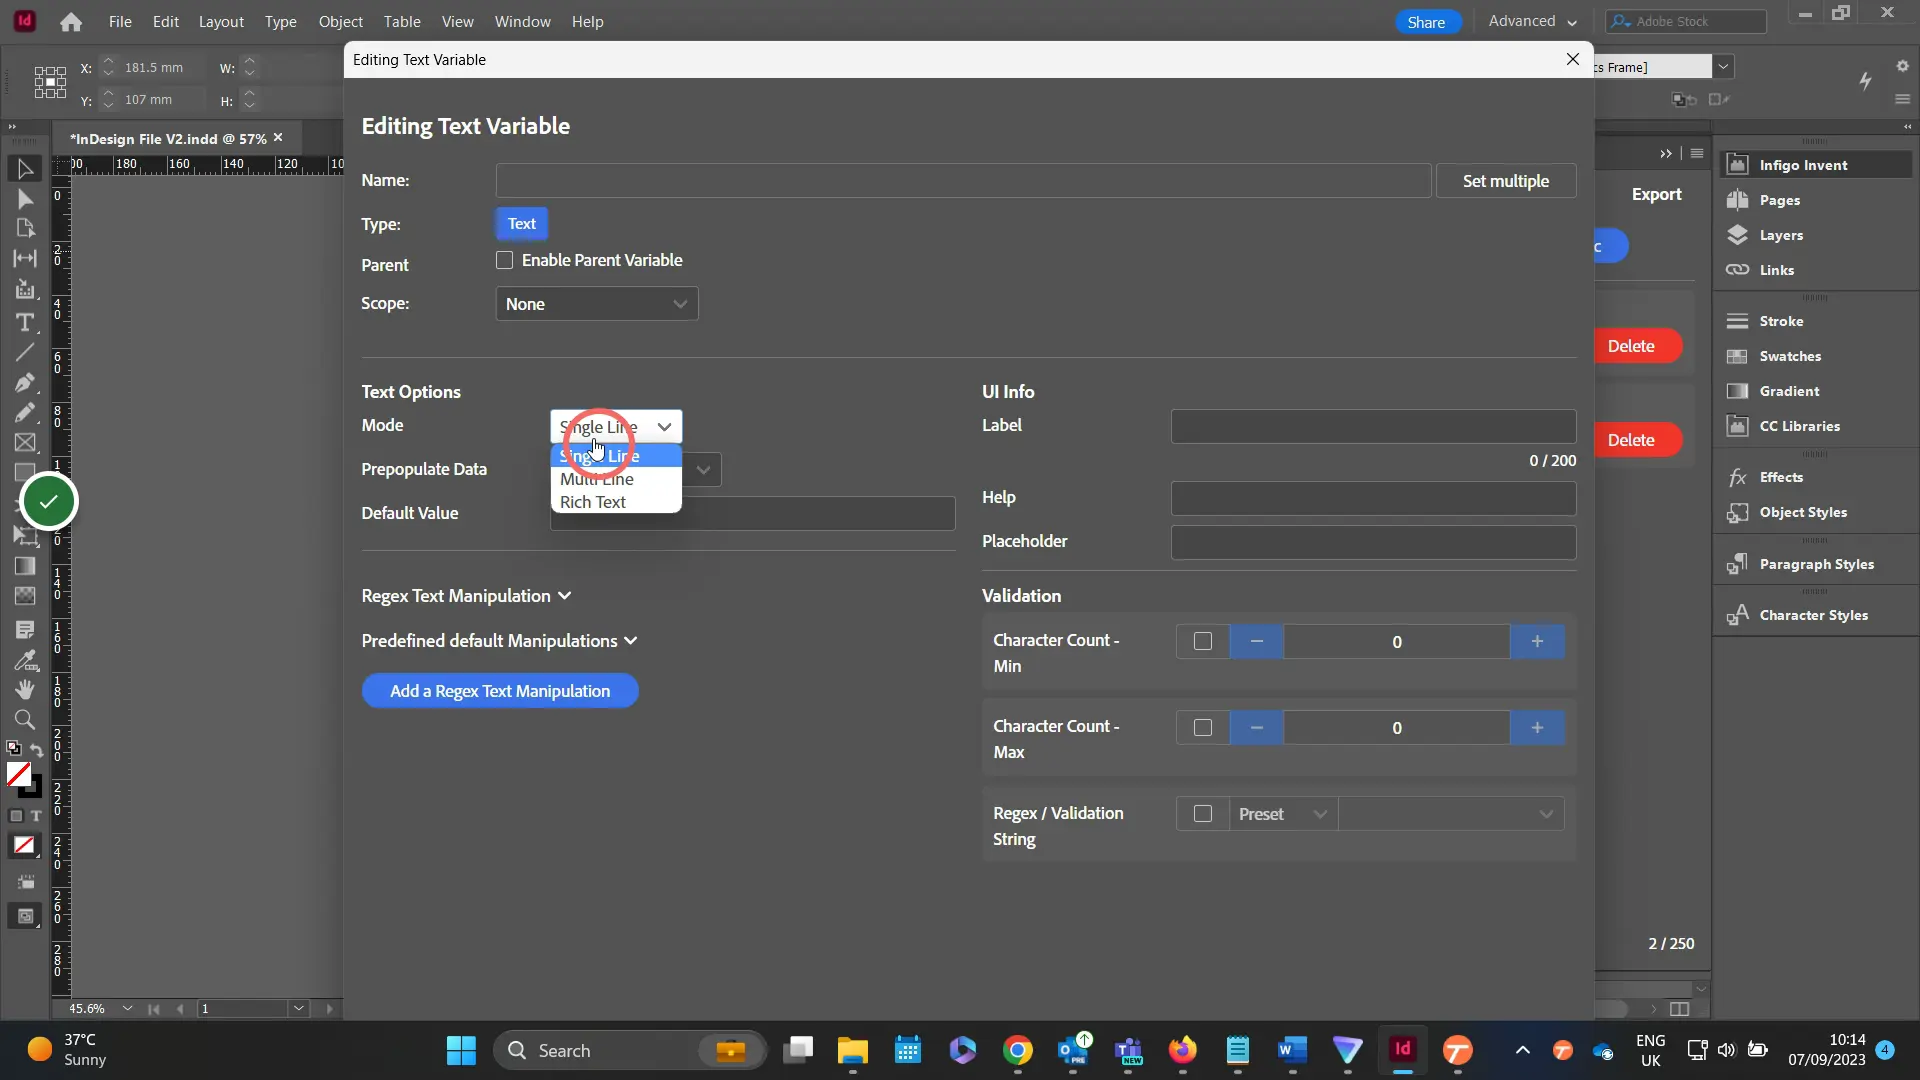Open the Paragraph Styles panel

click(x=1816, y=564)
